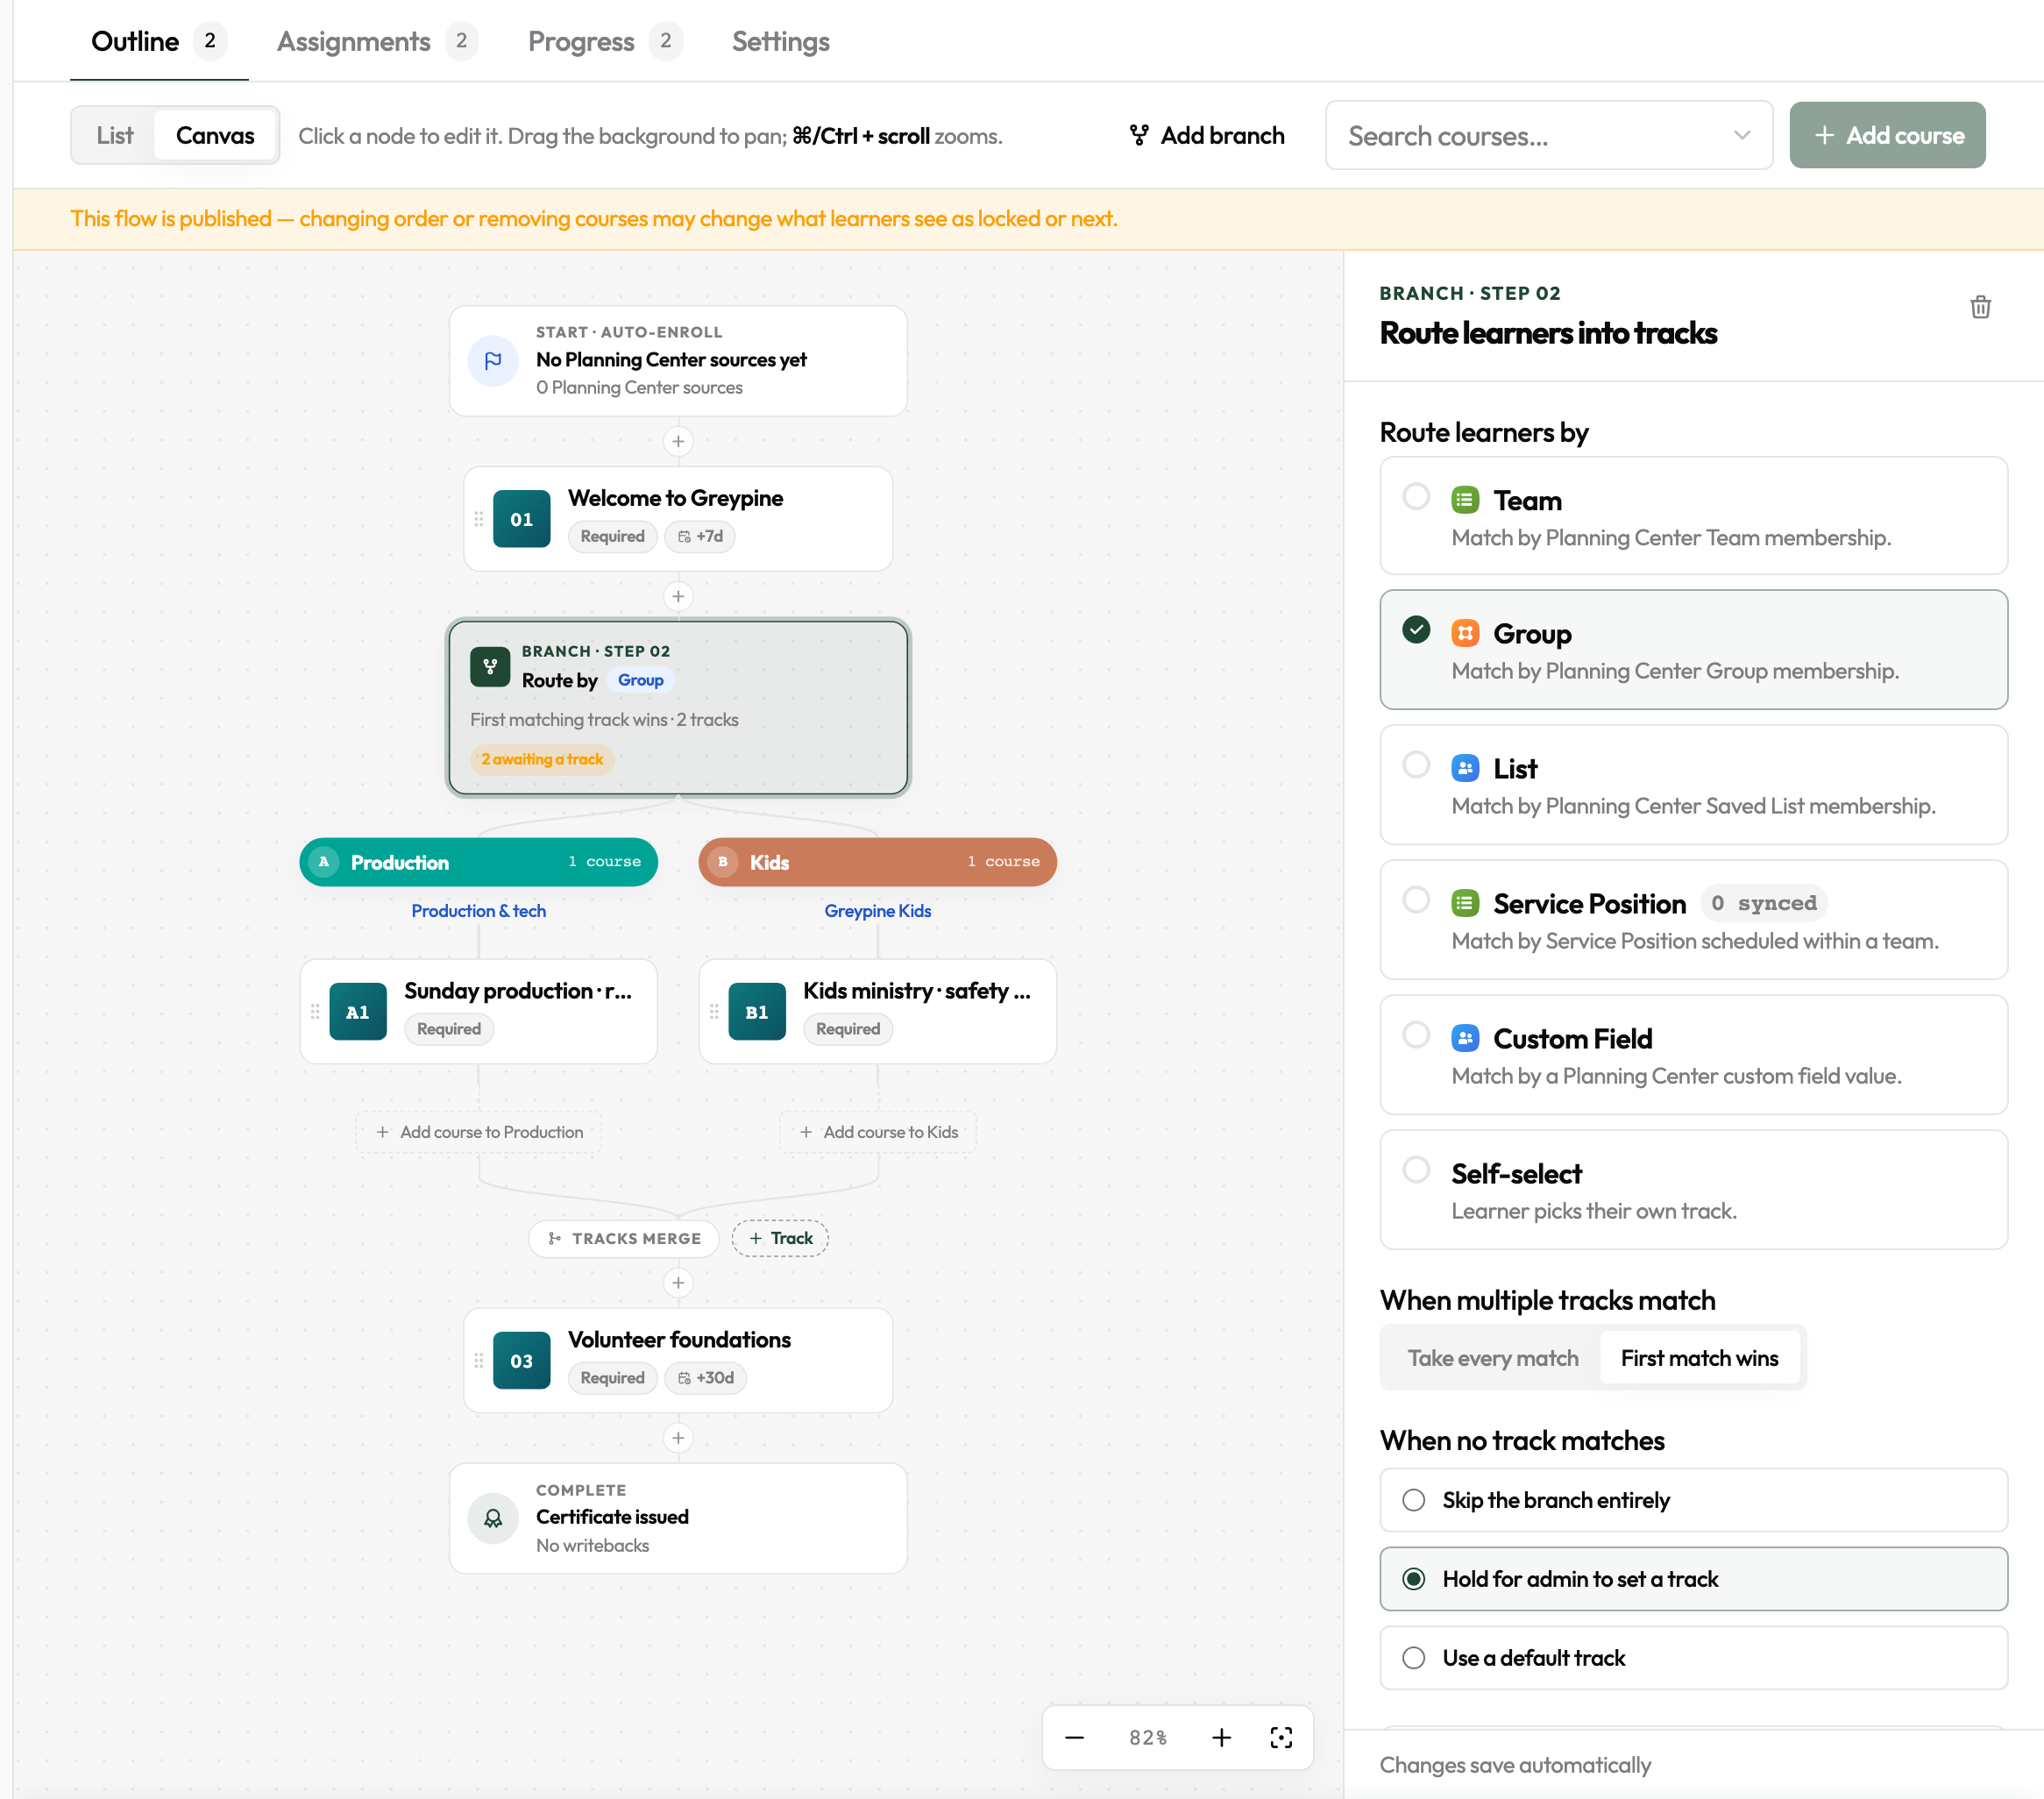Open the Greypine Kids link
The width and height of the screenshot is (2044, 1799).
coord(877,910)
